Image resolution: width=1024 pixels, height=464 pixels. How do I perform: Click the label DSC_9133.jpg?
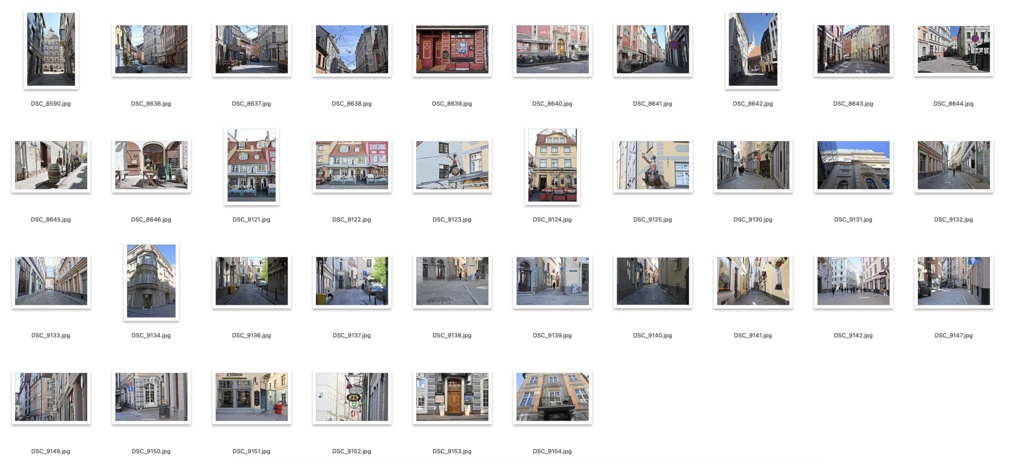pyautogui.click(x=51, y=335)
